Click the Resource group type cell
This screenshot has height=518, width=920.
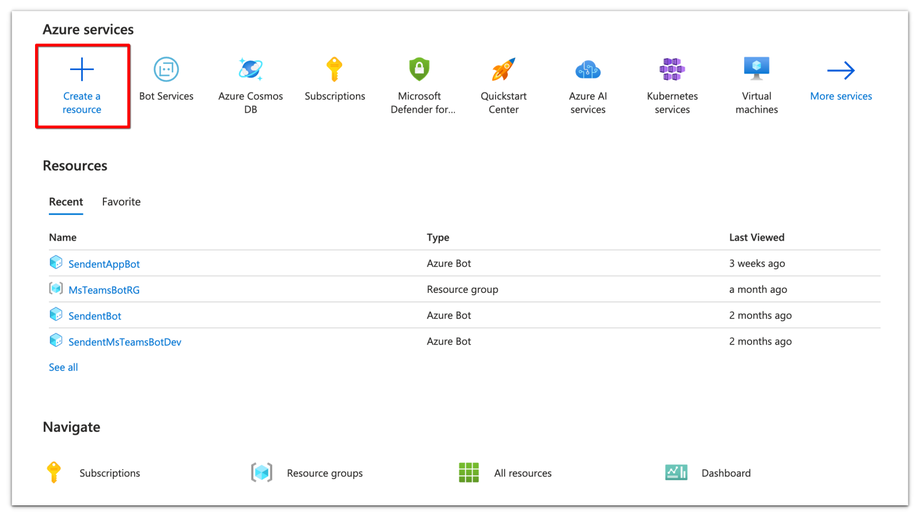(x=462, y=289)
